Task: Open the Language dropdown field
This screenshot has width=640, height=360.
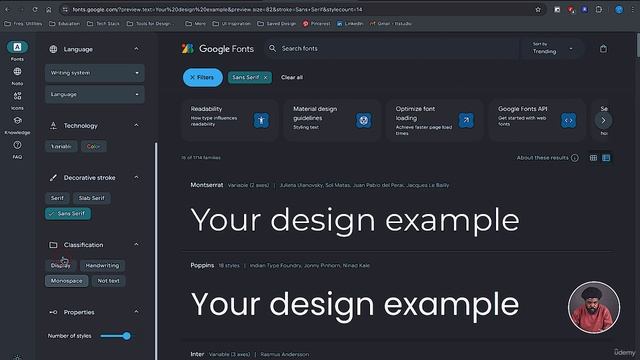Action: pos(95,94)
